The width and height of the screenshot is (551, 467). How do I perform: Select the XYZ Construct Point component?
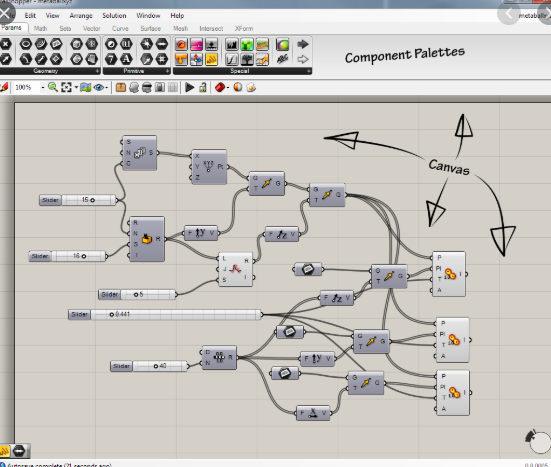coord(209,167)
